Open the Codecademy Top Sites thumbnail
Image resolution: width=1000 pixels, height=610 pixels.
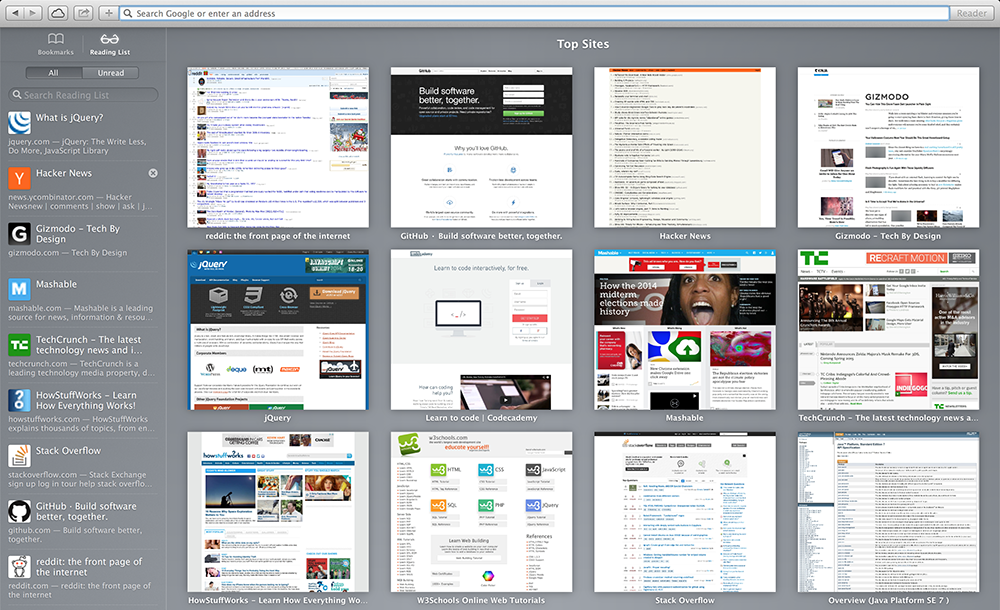coord(482,330)
